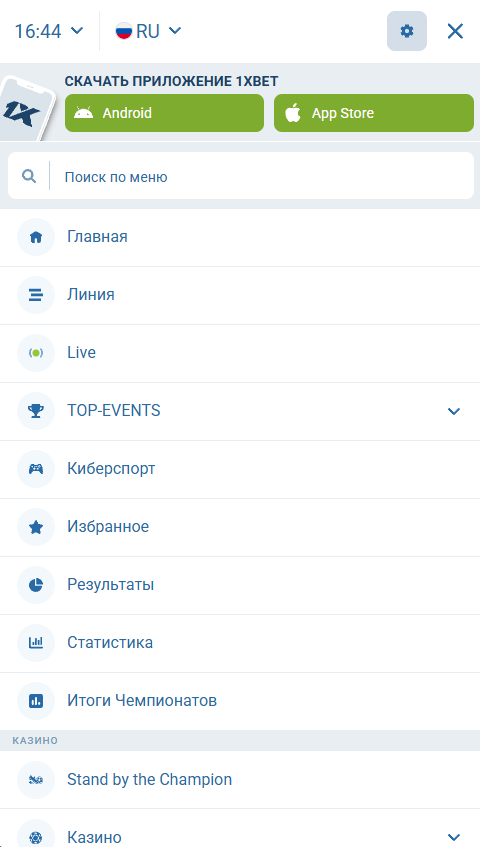This screenshot has width=480, height=847.
Task: Open the RU language dropdown
Action: tap(148, 31)
